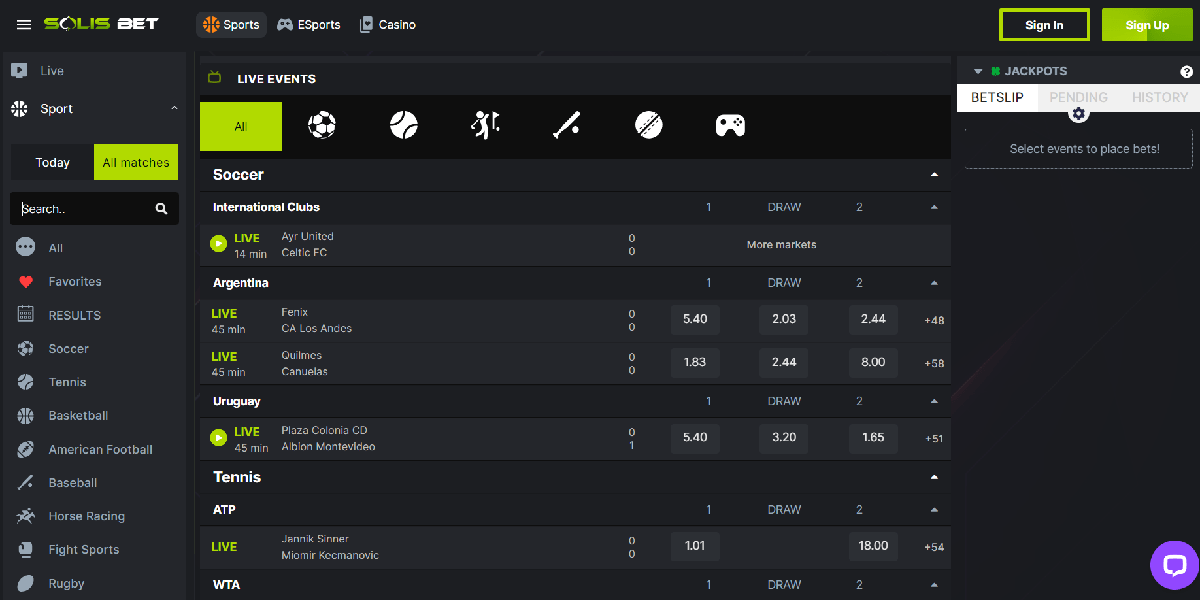Screen dimensions: 1200x600
Task: Open the live chat support bubble
Action: pos(1174,565)
